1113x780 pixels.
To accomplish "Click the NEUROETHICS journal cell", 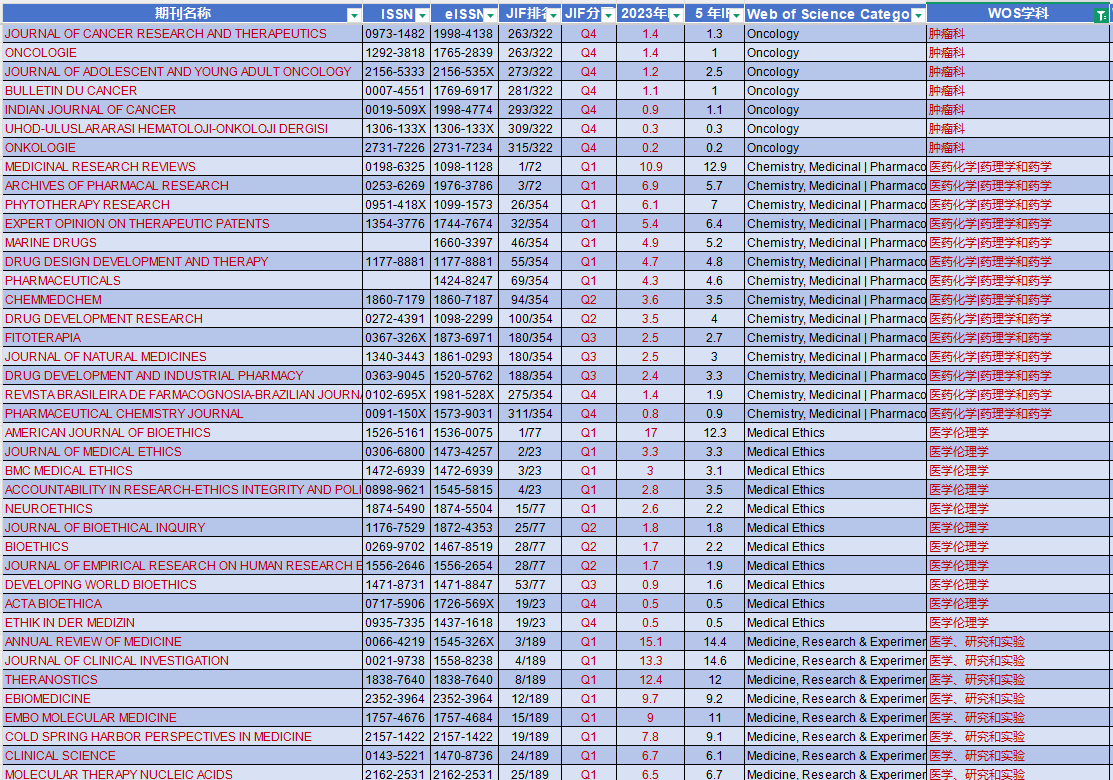I will [182, 509].
